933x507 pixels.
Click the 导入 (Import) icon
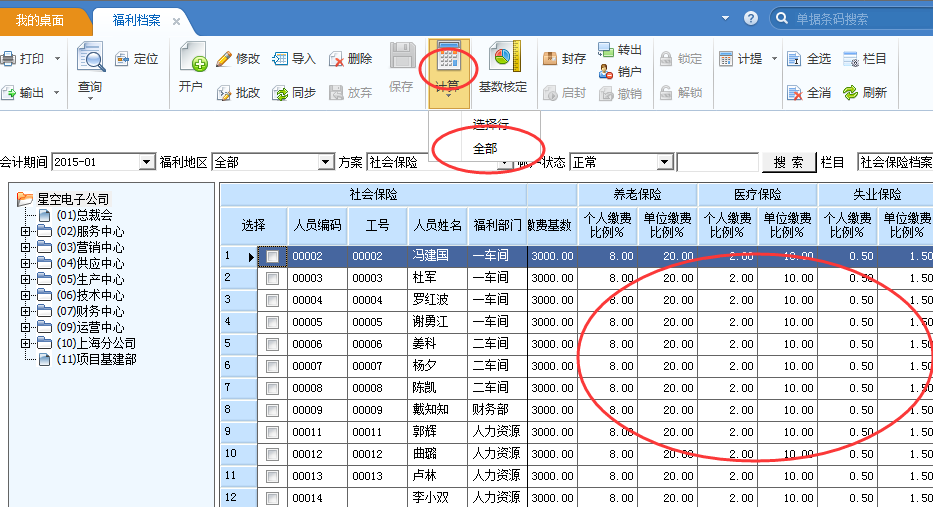coord(281,59)
